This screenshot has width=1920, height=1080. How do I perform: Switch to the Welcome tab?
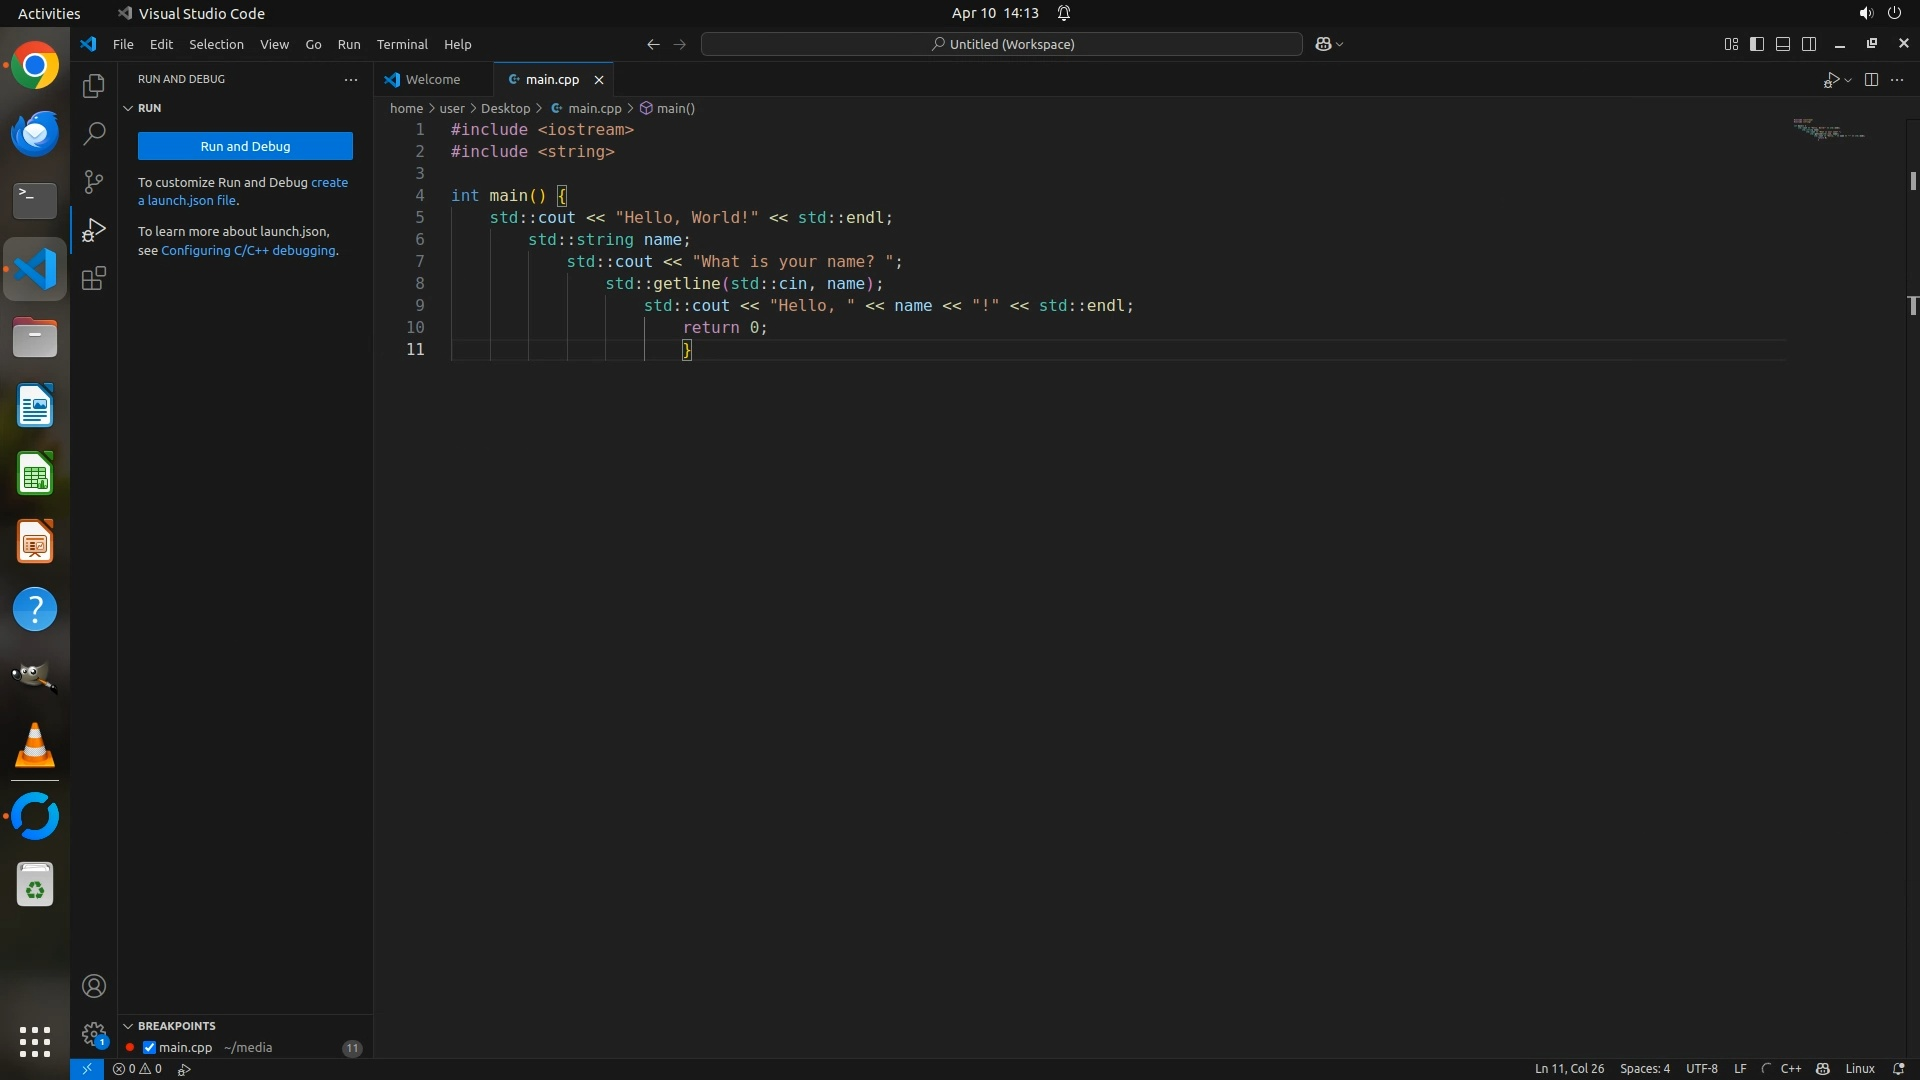tap(433, 79)
